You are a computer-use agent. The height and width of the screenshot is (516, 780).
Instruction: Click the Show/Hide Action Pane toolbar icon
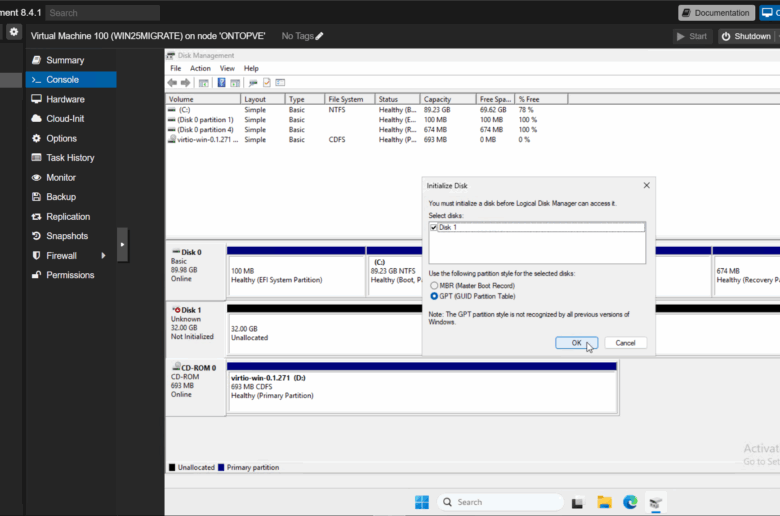235,83
